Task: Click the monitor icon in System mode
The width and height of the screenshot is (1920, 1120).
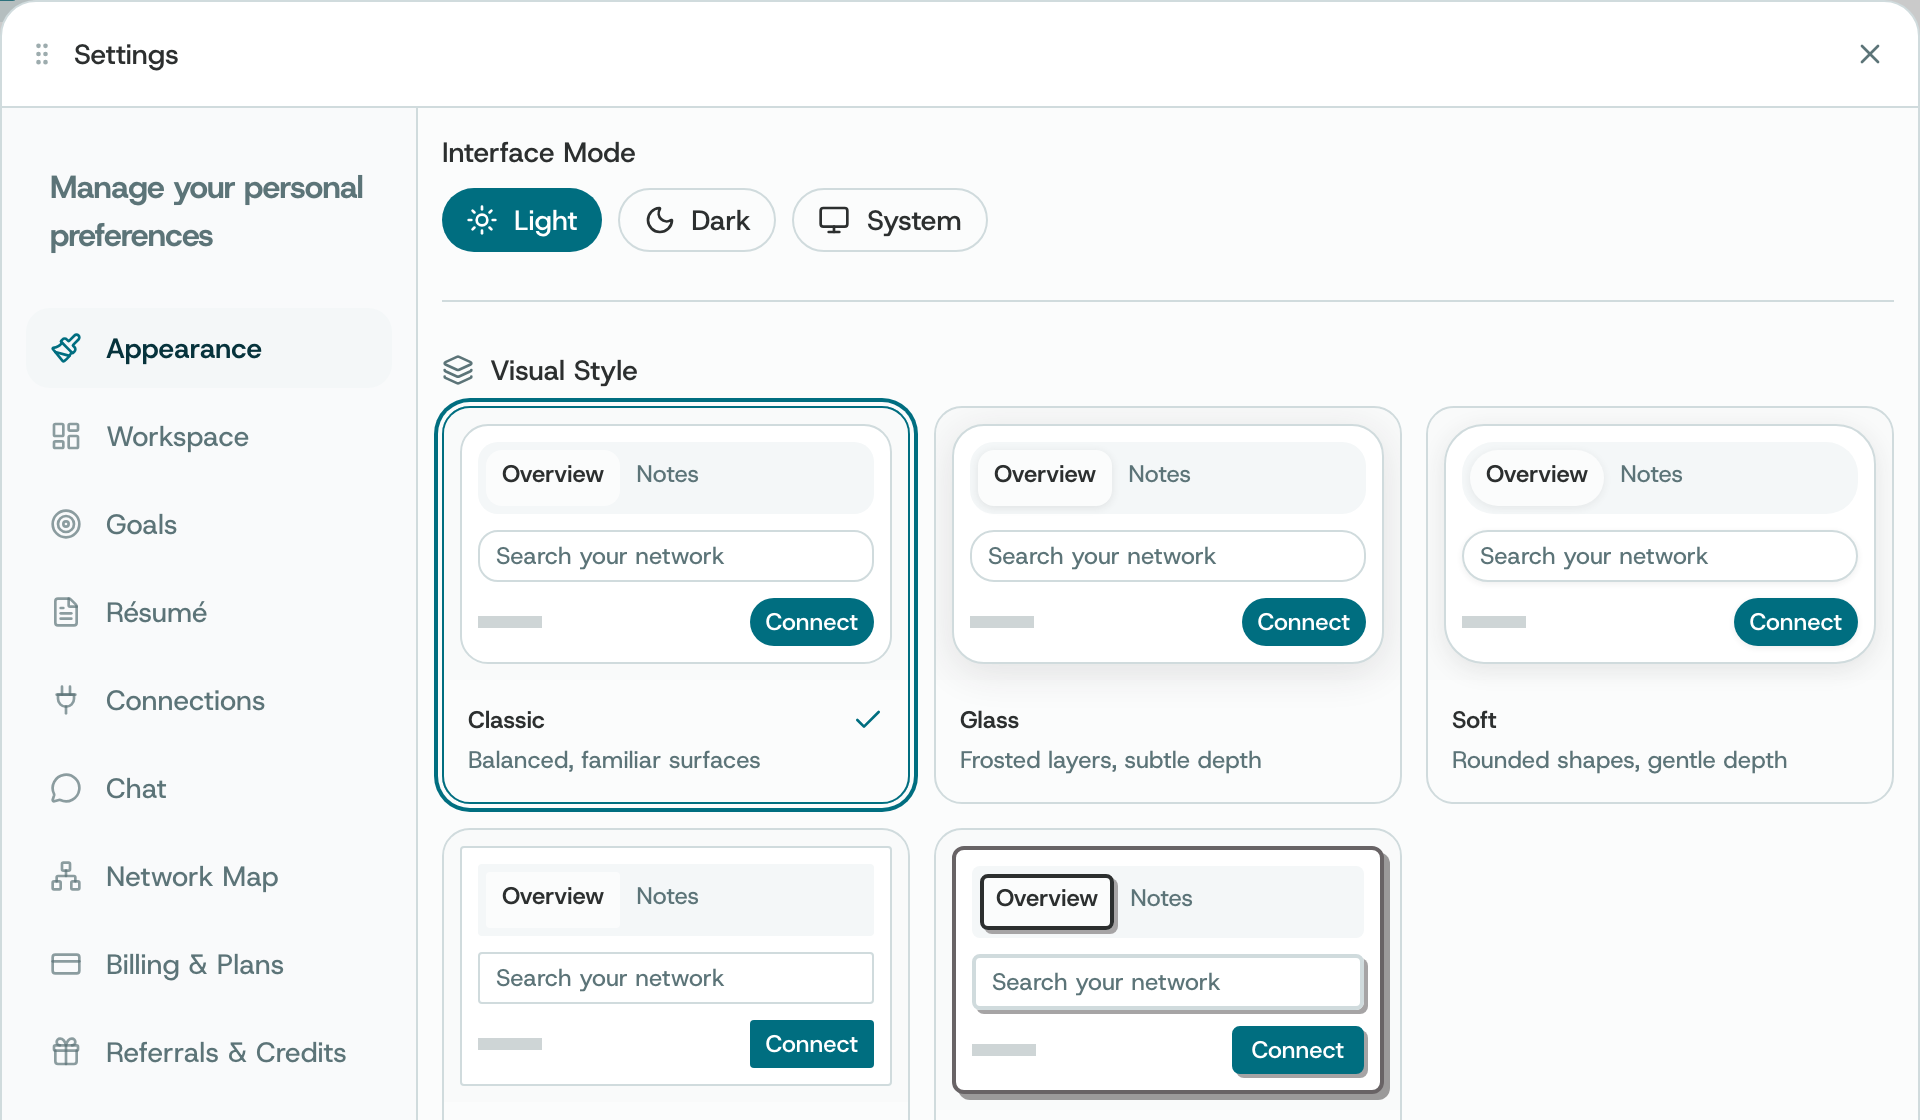Action: (834, 220)
